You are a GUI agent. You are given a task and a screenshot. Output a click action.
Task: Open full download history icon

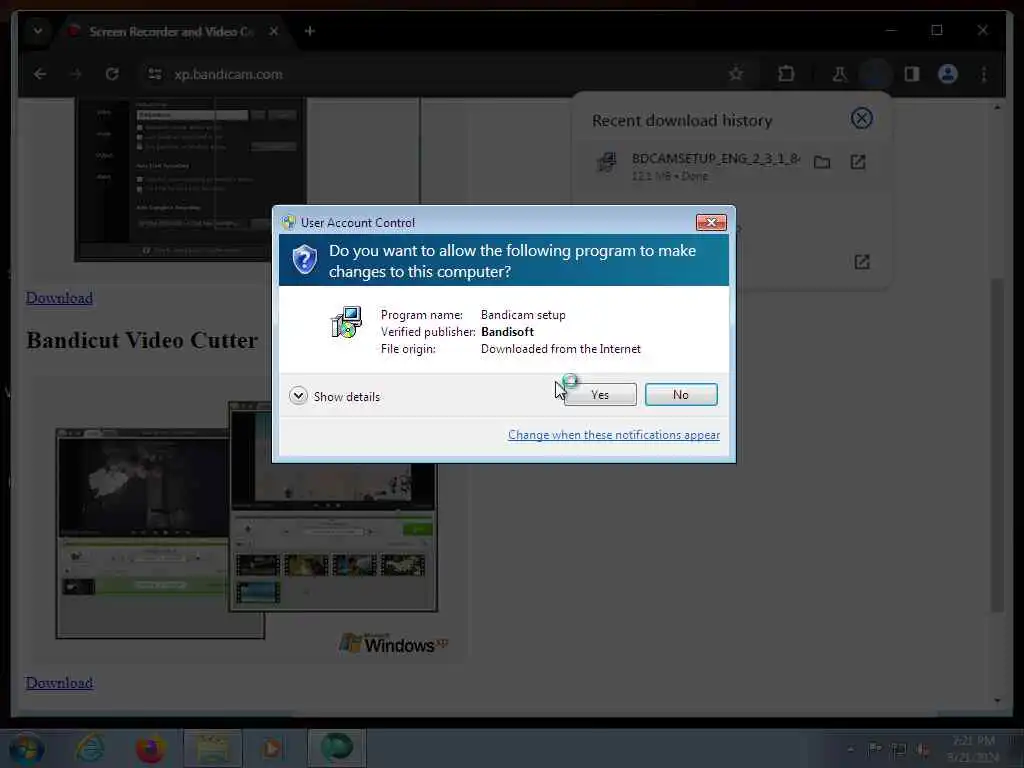[862, 262]
